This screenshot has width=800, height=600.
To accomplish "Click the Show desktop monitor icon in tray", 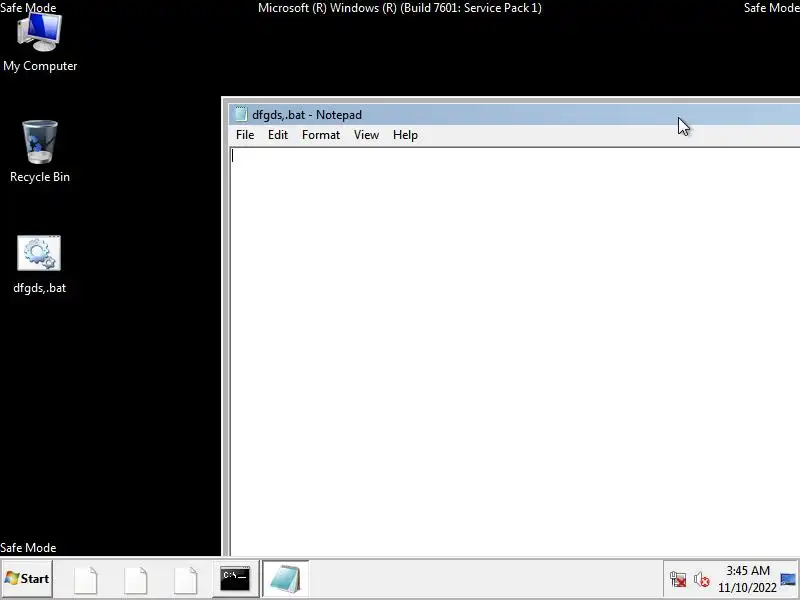I will 788,579.
